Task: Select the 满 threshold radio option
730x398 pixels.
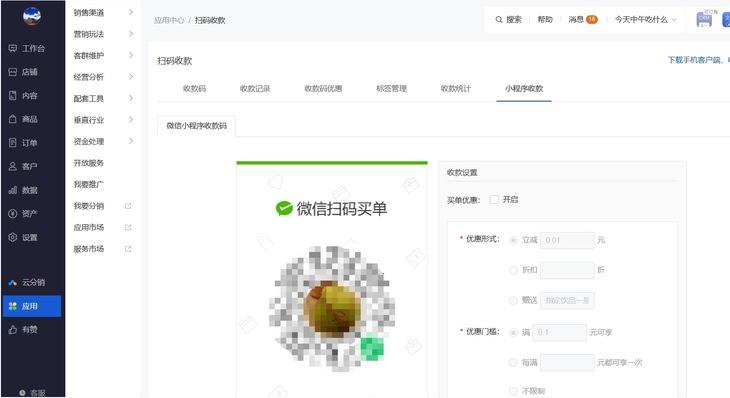Action: point(513,332)
